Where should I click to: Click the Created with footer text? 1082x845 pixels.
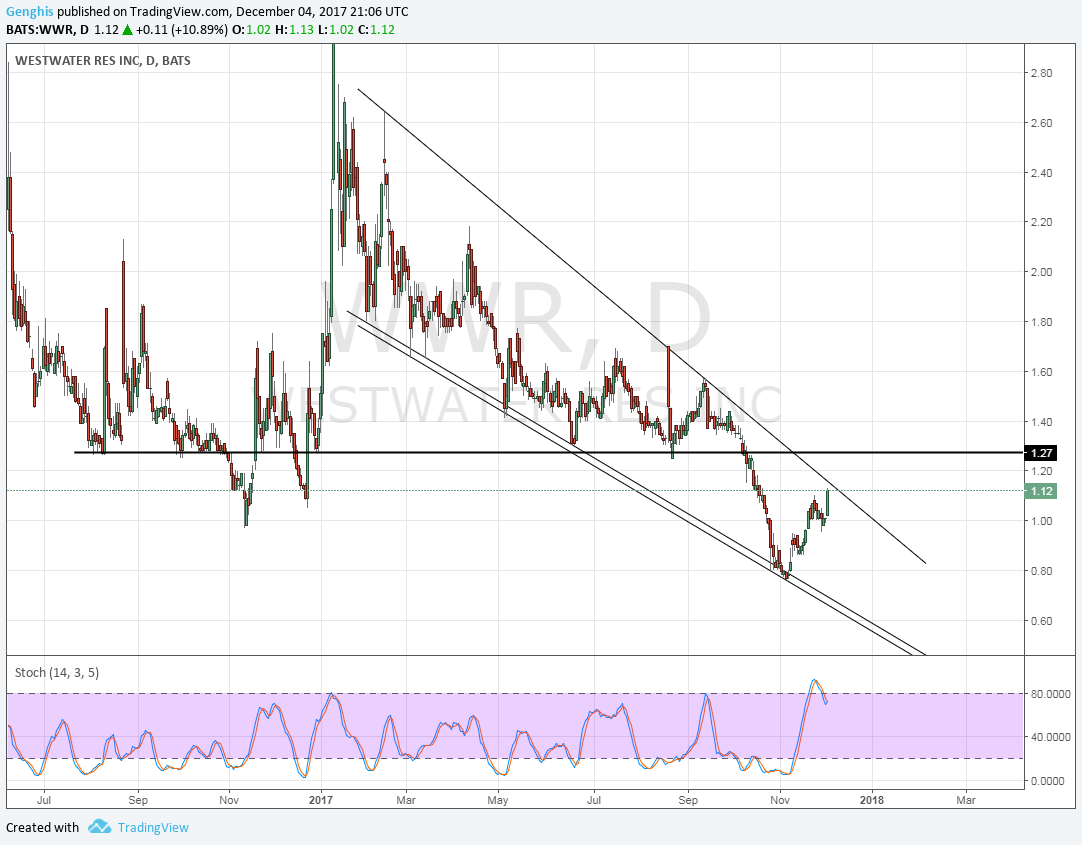coord(42,827)
